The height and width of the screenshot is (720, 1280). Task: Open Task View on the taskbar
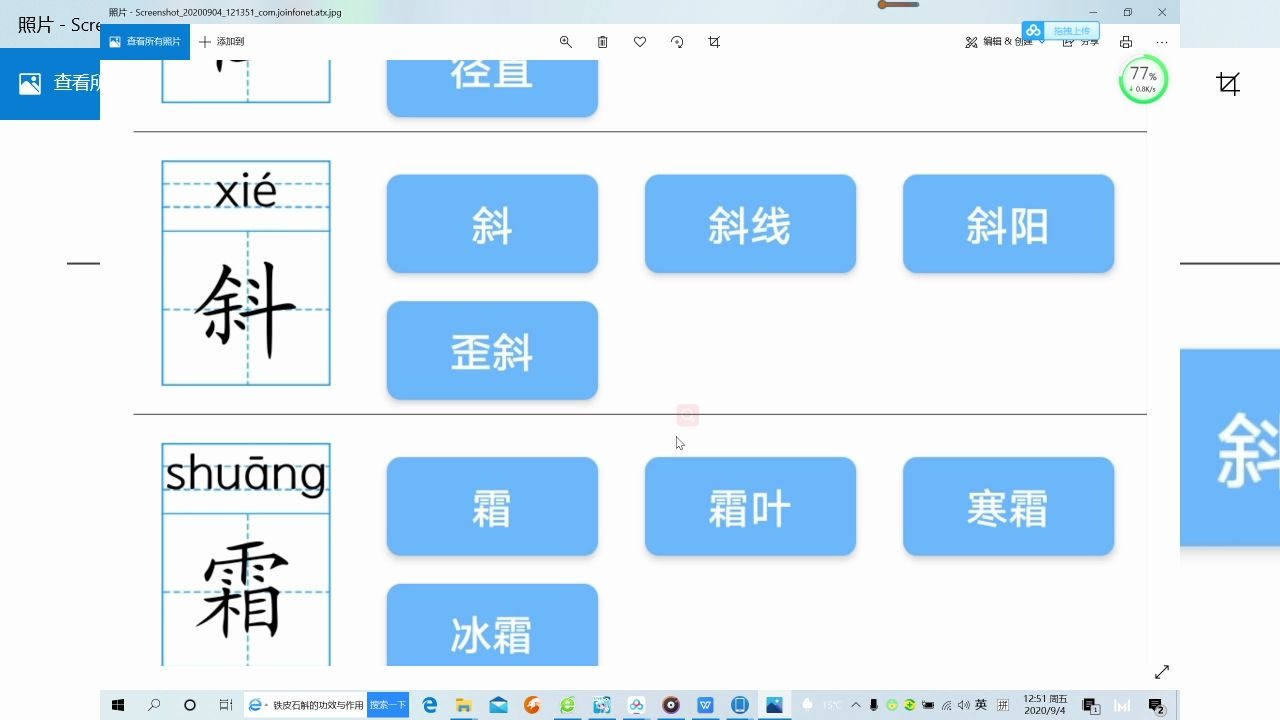click(x=226, y=705)
